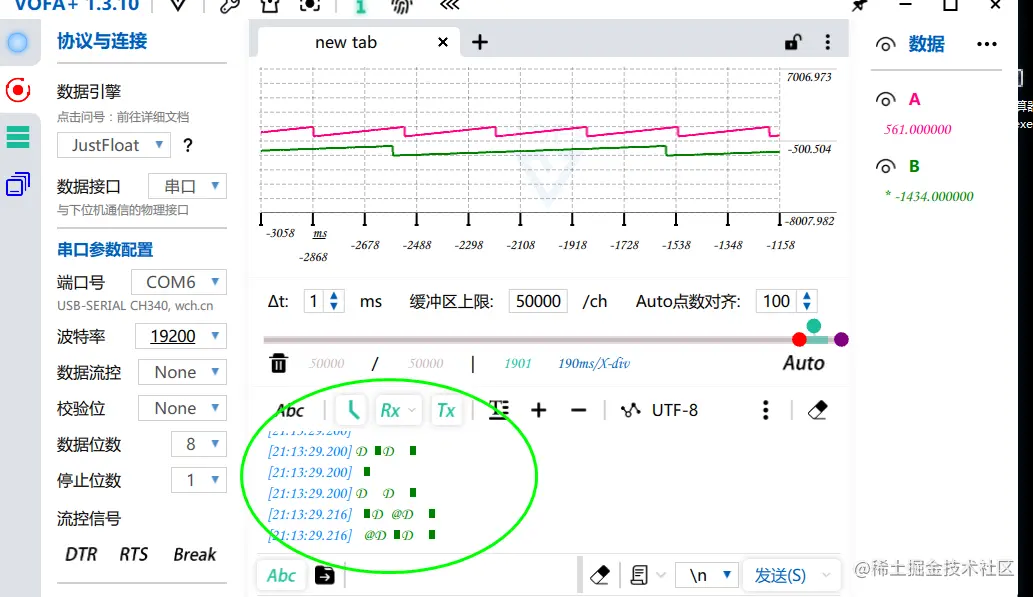
Task: Click the teal slider handle
Action: (x=814, y=326)
